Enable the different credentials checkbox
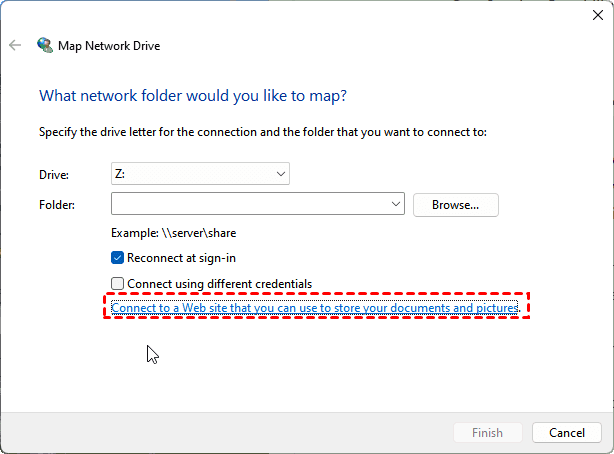The width and height of the screenshot is (614, 454). tap(118, 284)
